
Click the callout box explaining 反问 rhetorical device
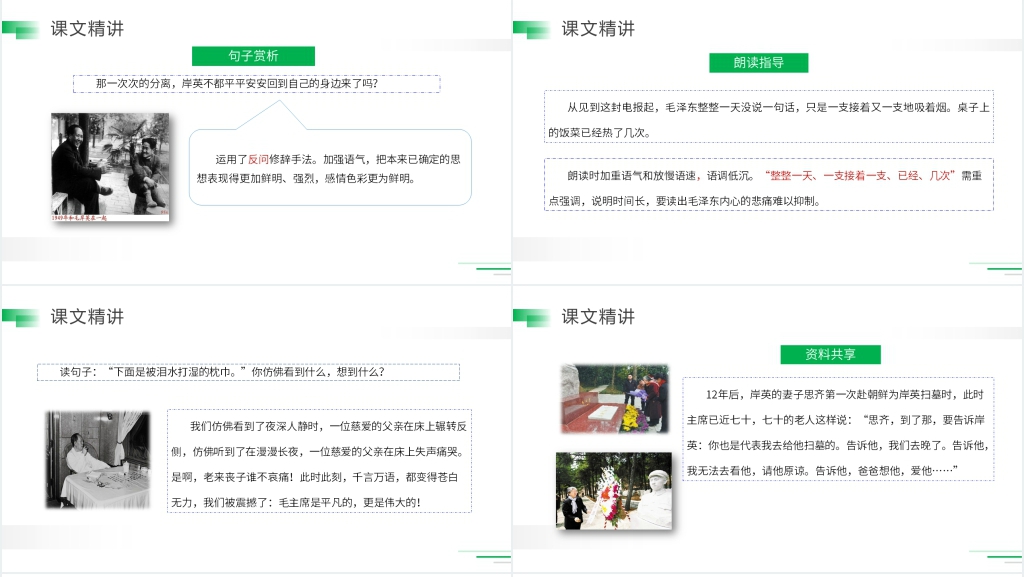click(328, 169)
